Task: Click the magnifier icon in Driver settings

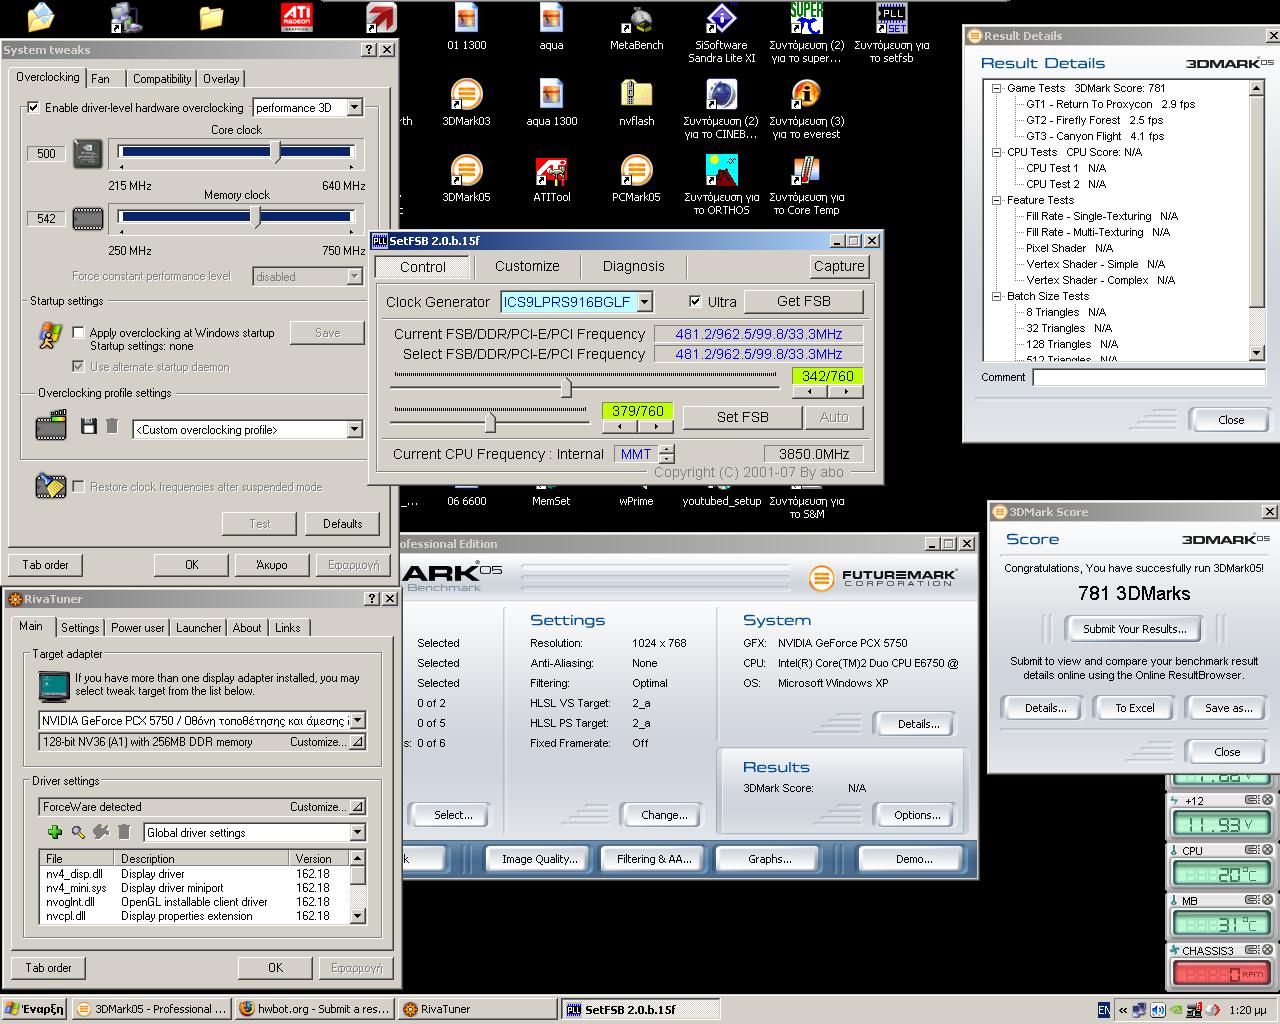Action: (78, 832)
